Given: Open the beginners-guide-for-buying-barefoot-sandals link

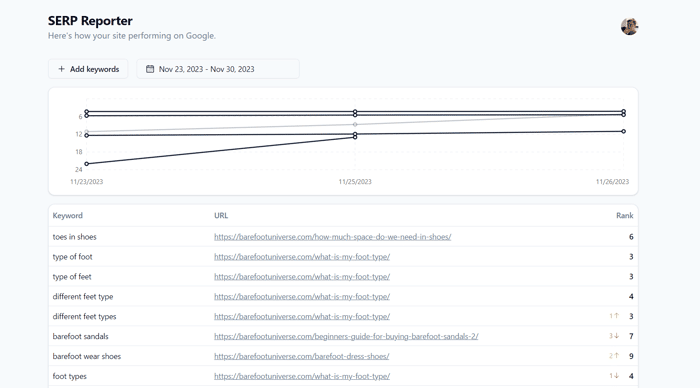Looking at the screenshot, I should click(346, 336).
